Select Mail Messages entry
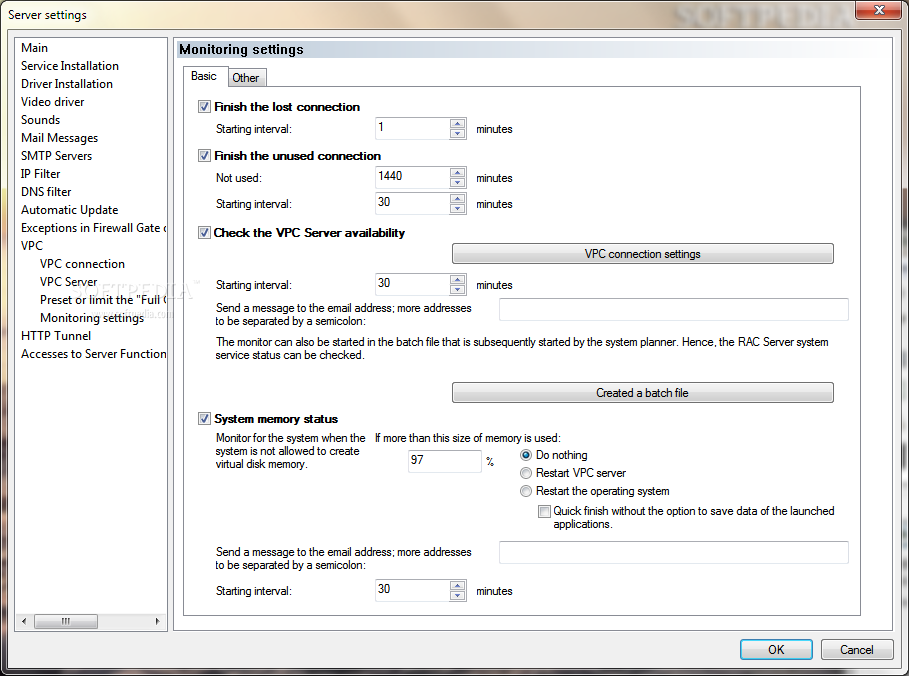909x676 pixels. click(x=59, y=138)
